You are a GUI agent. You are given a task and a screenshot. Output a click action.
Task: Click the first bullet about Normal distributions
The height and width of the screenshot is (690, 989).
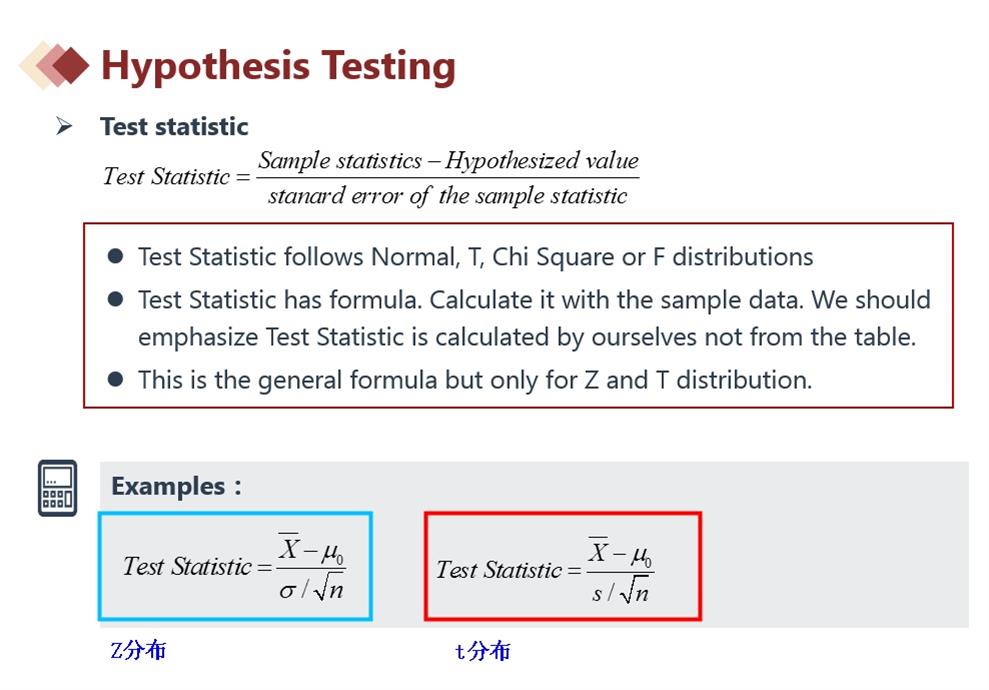tap(476, 257)
